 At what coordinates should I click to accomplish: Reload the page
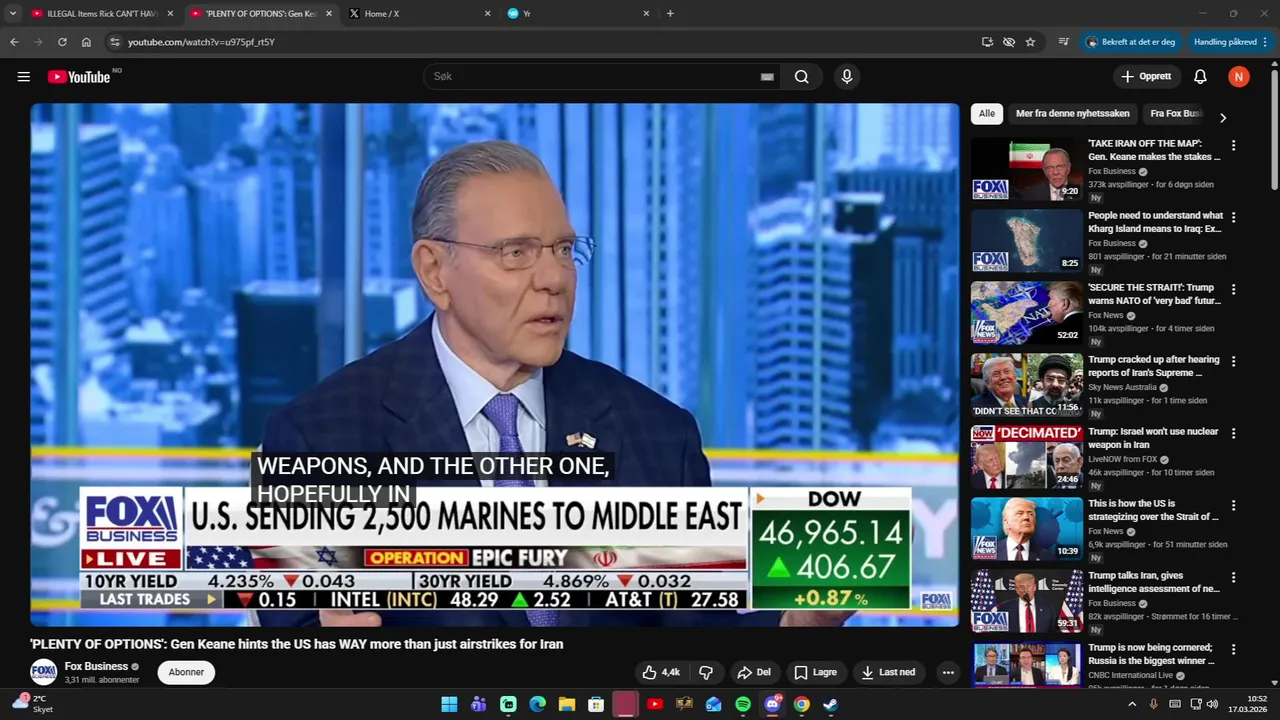click(x=62, y=42)
